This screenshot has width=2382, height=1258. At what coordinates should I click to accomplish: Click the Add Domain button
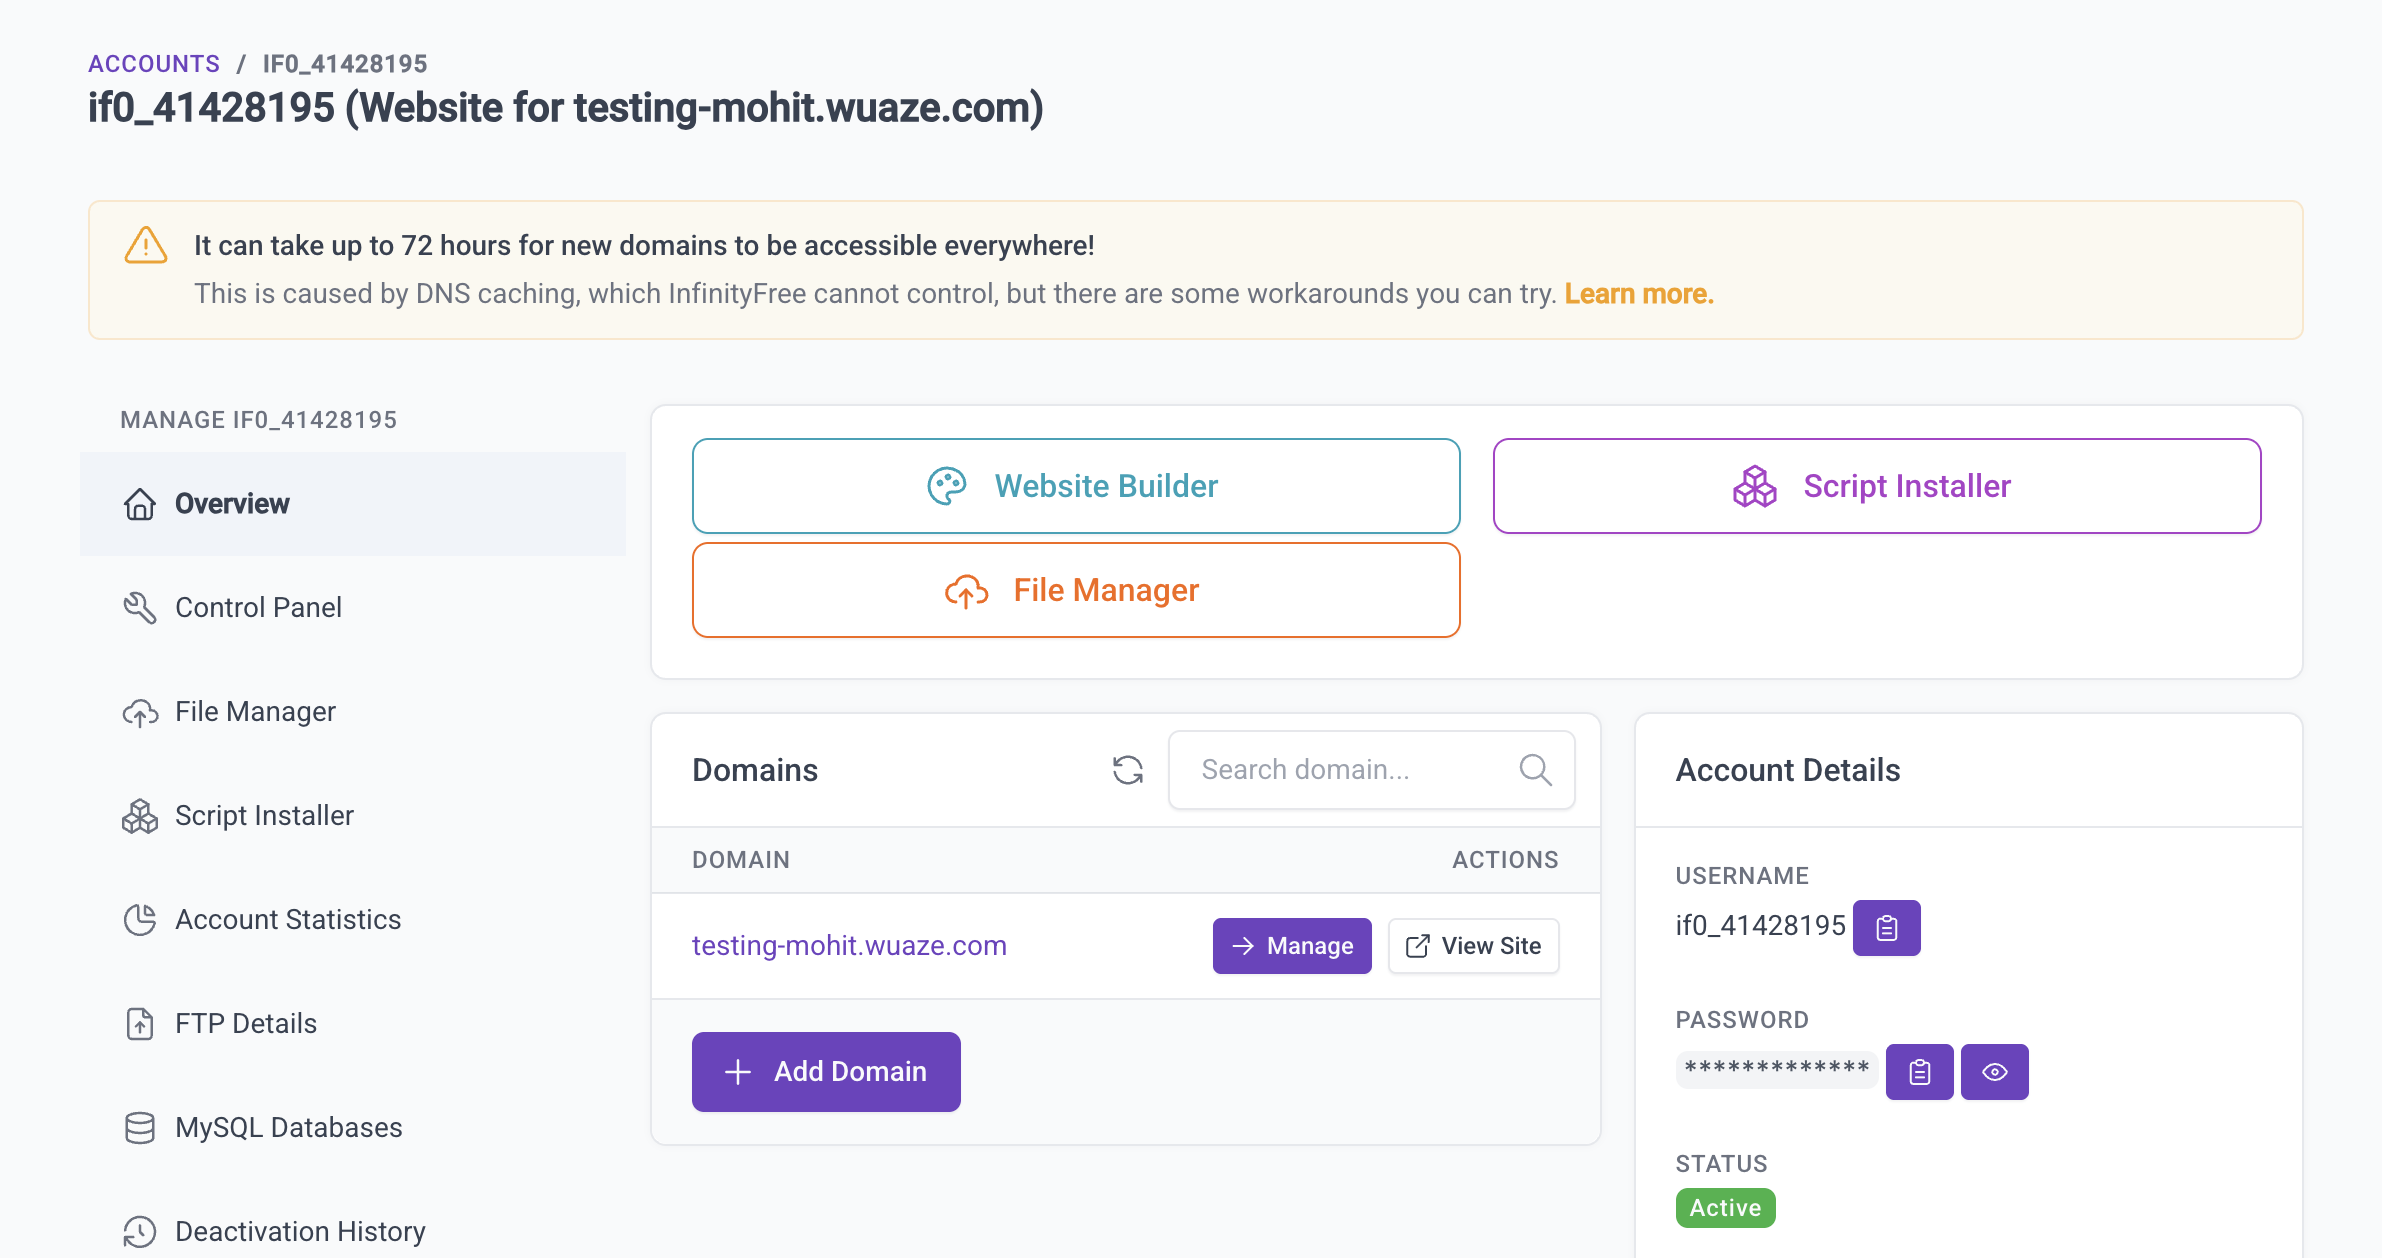(826, 1071)
